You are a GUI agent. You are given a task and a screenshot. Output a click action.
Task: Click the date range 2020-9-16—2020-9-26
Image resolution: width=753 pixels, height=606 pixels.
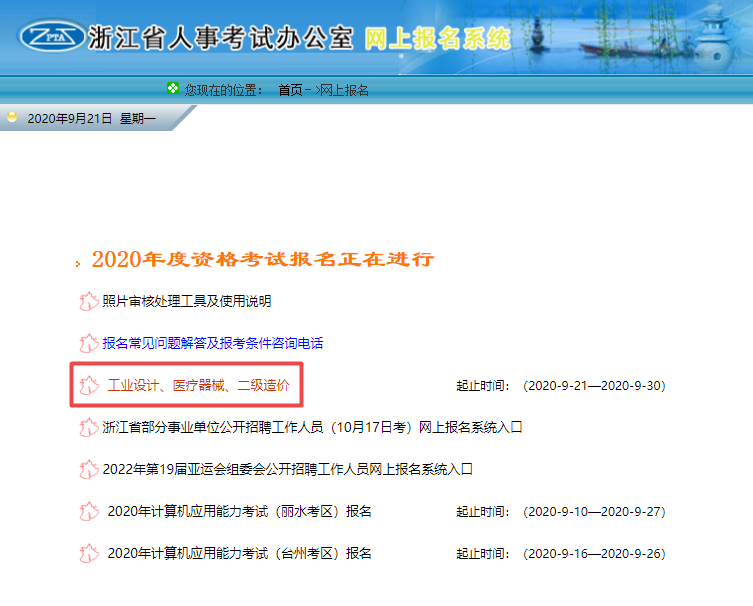coord(594,554)
